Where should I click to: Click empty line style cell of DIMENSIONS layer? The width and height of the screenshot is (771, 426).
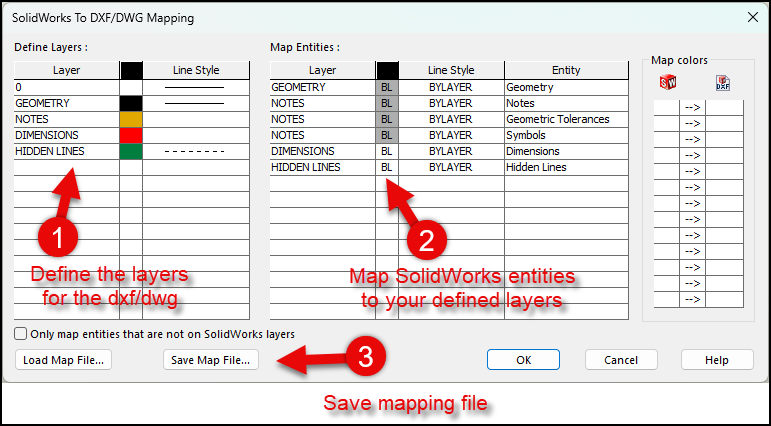(196, 135)
